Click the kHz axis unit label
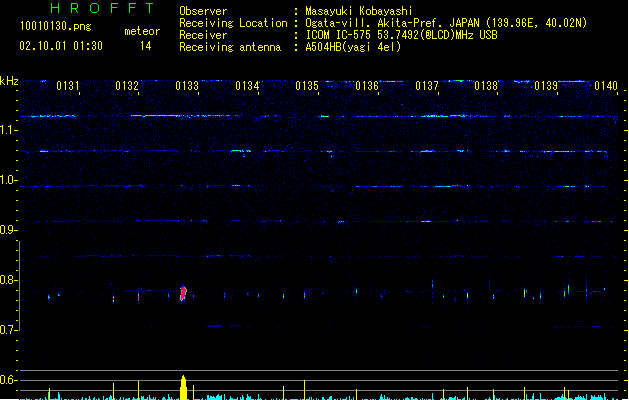 coord(9,81)
